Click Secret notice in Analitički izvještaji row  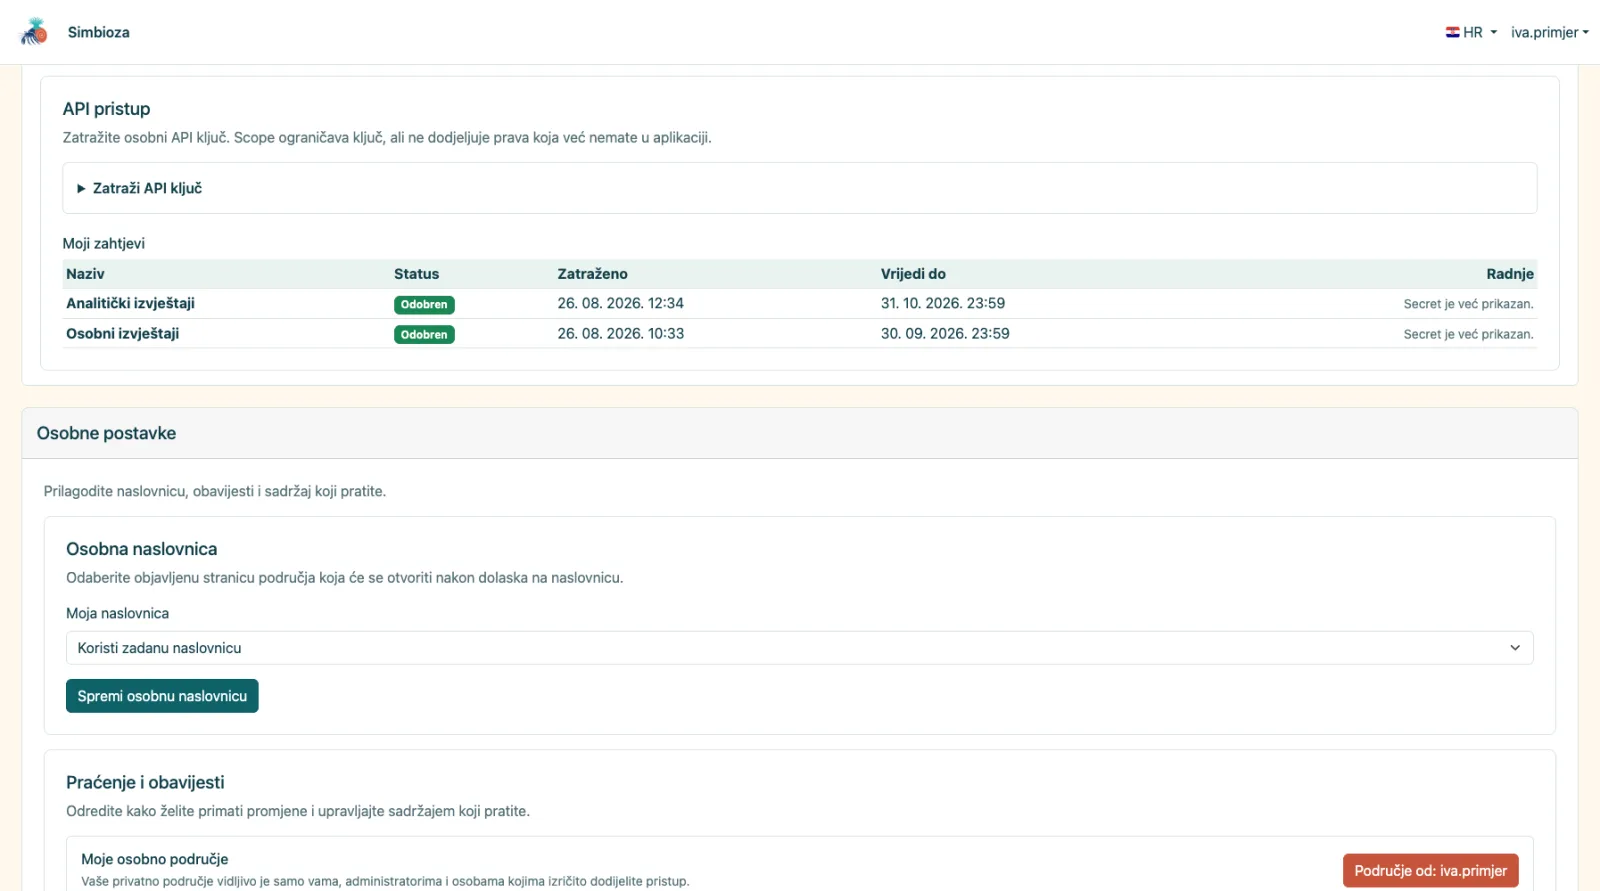tap(1468, 304)
